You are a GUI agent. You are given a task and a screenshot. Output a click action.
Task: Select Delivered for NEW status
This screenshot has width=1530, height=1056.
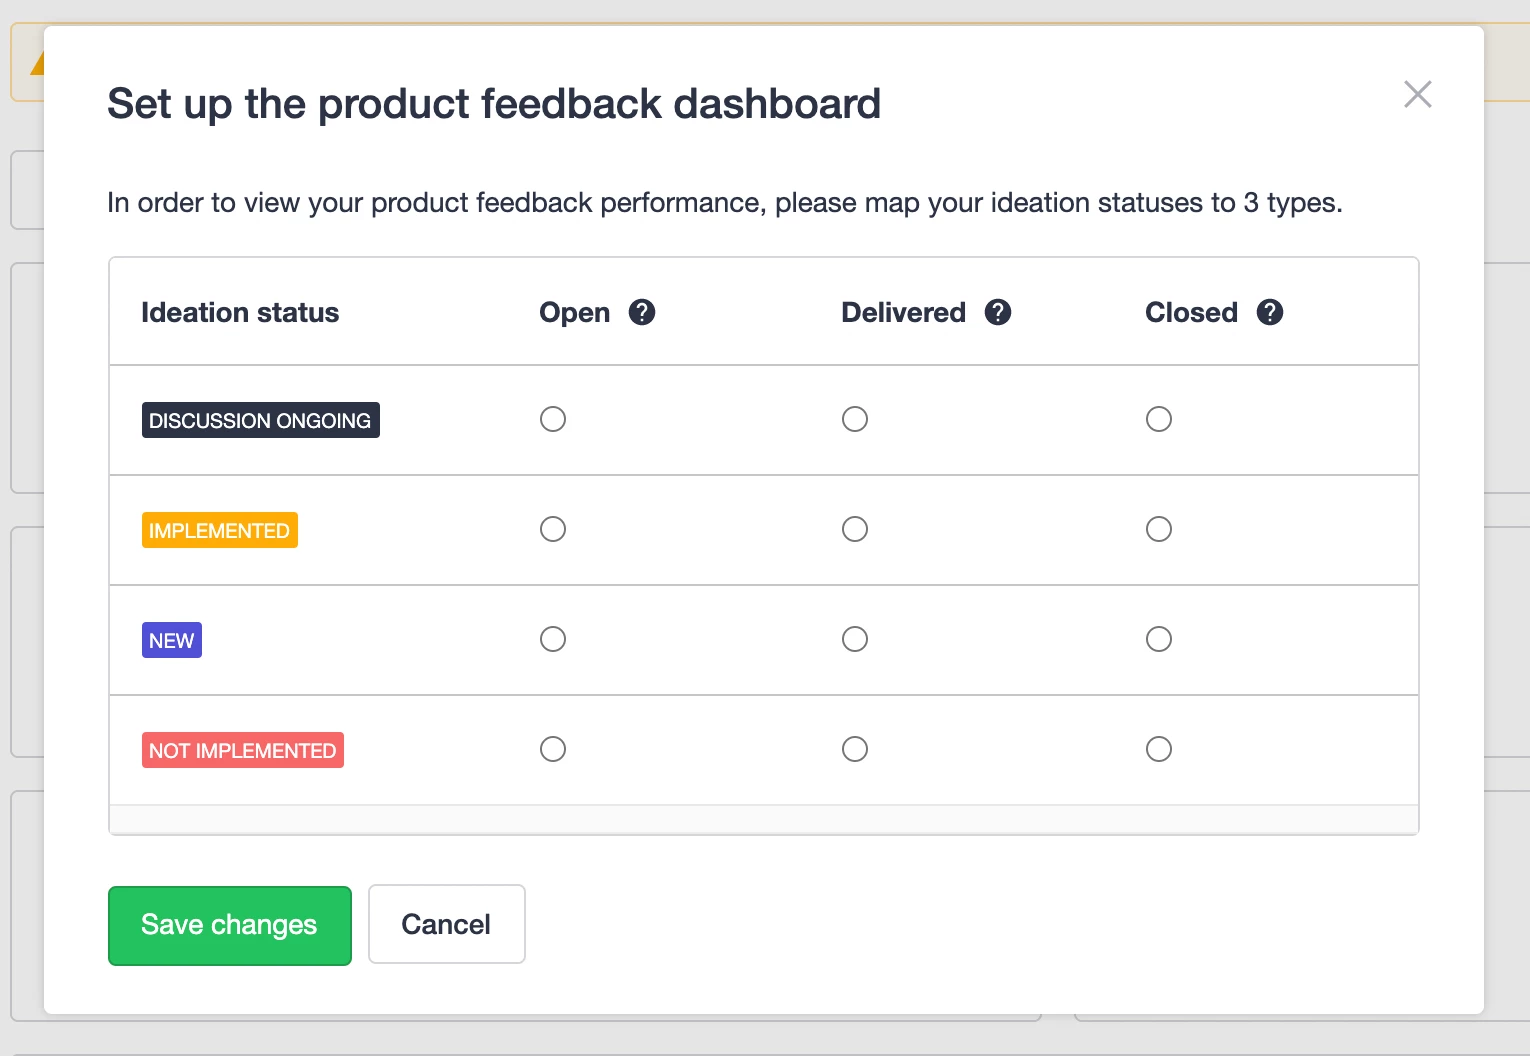pyautogui.click(x=855, y=639)
